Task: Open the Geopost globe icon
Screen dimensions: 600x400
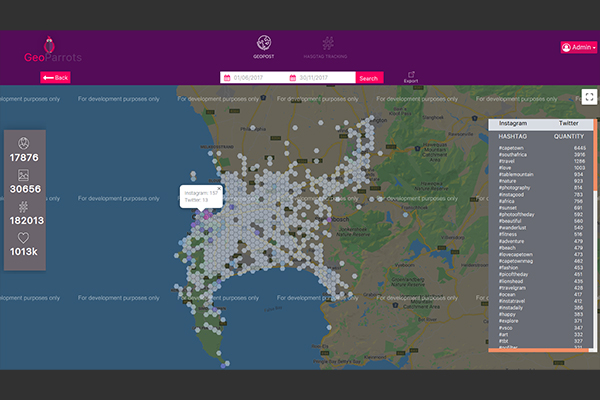Action: click(x=264, y=42)
